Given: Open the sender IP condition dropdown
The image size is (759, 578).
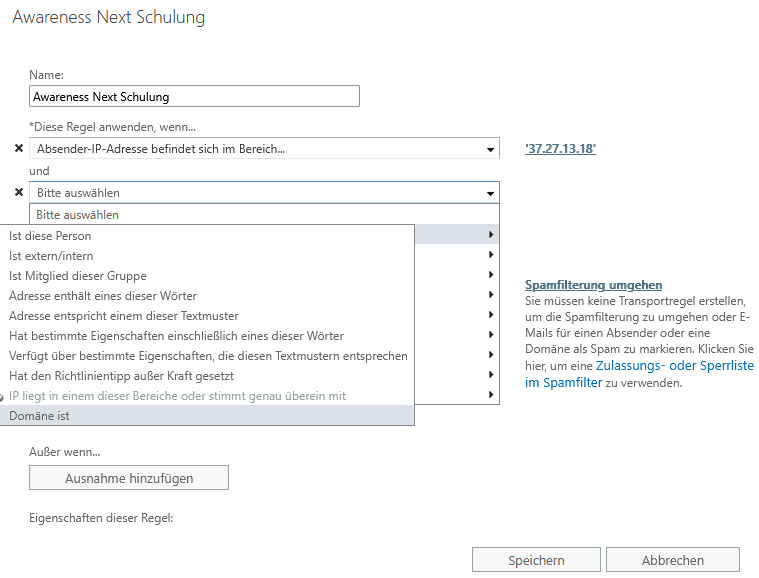Looking at the screenshot, I should (490, 149).
